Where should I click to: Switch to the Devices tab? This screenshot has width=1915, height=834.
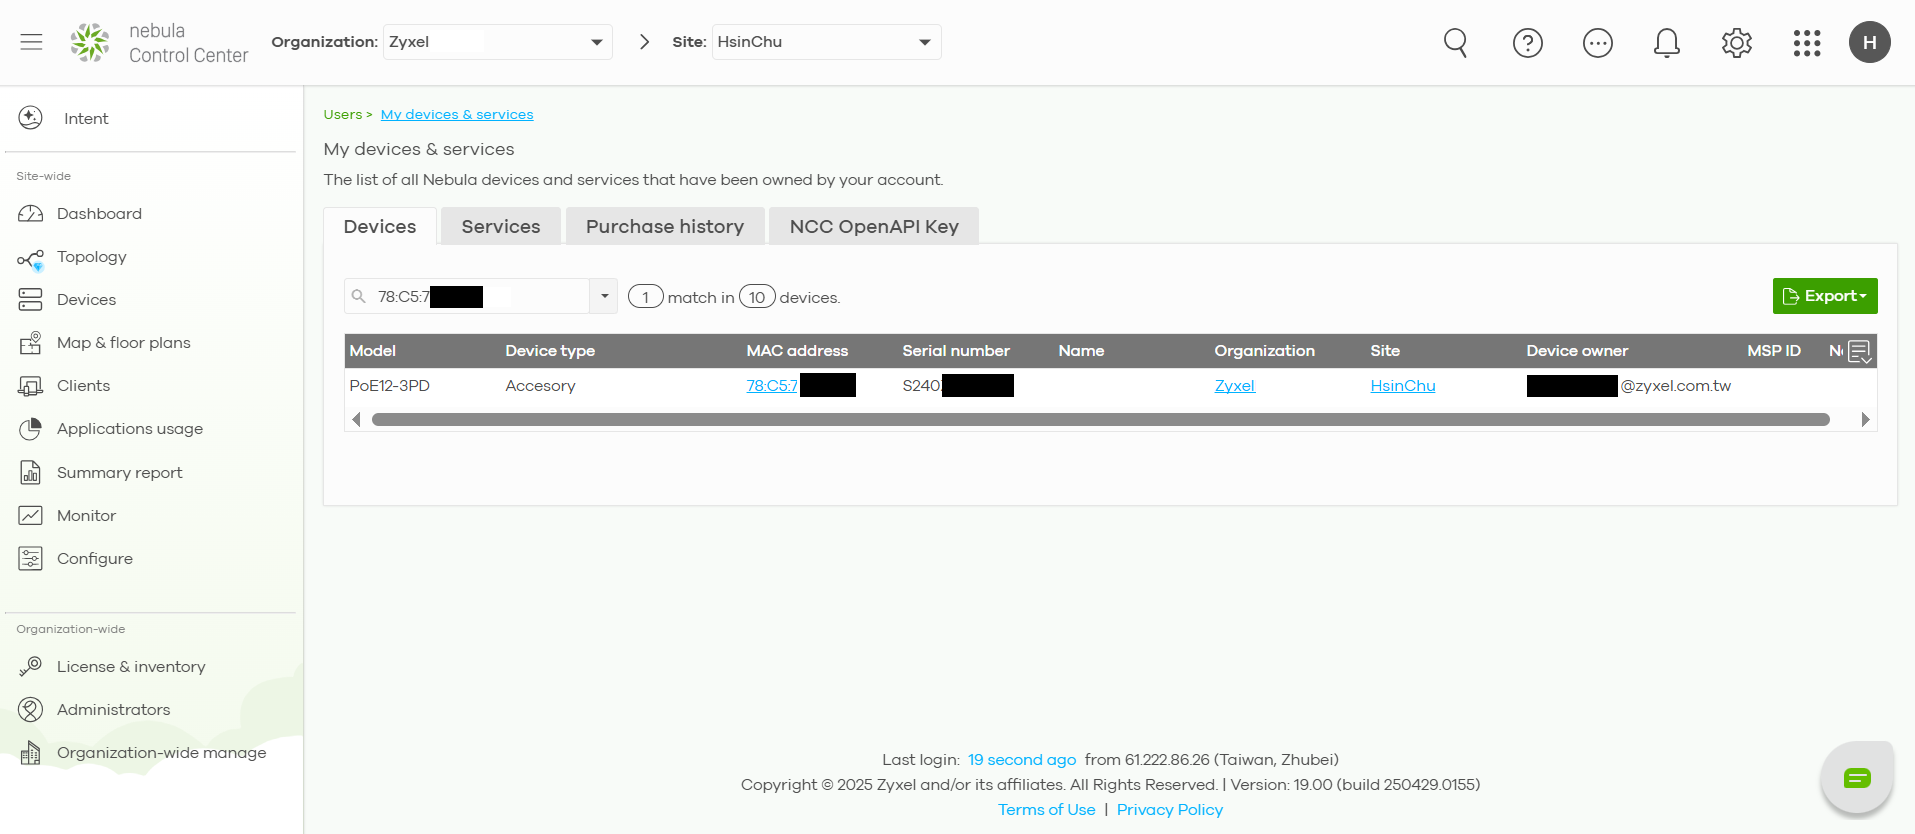point(380,226)
